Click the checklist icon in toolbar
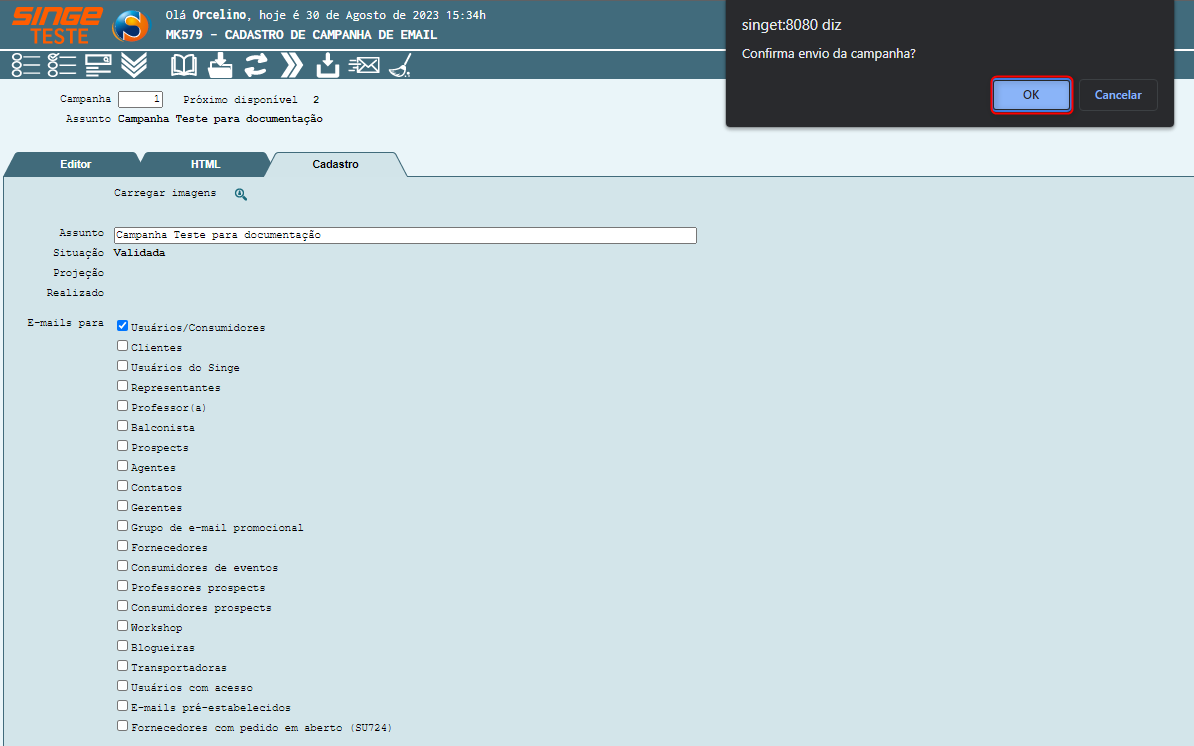Image resolution: width=1194 pixels, height=746 pixels. point(62,66)
